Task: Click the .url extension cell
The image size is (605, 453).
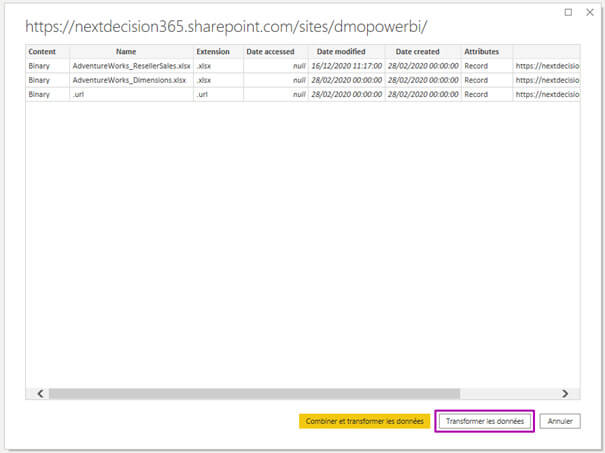Action: tap(218, 95)
